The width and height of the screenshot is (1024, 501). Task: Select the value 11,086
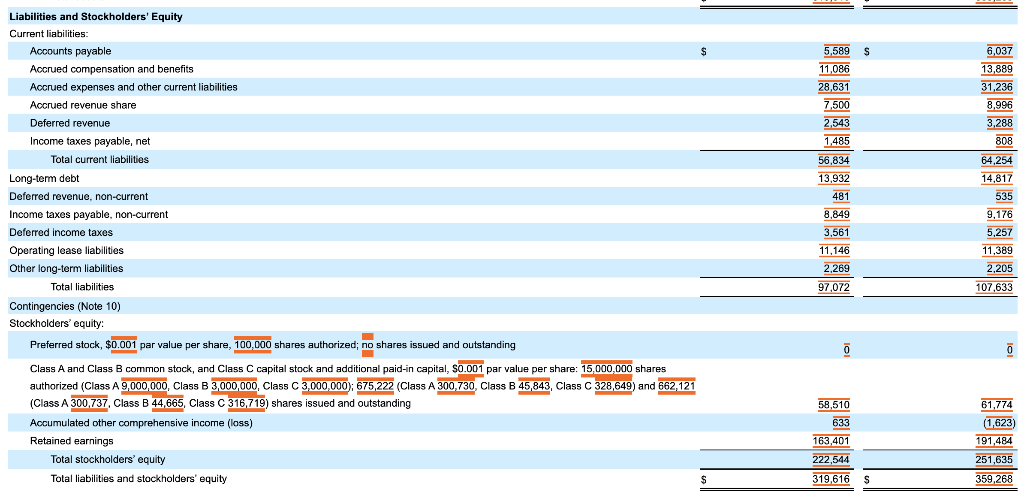click(x=835, y=69)
